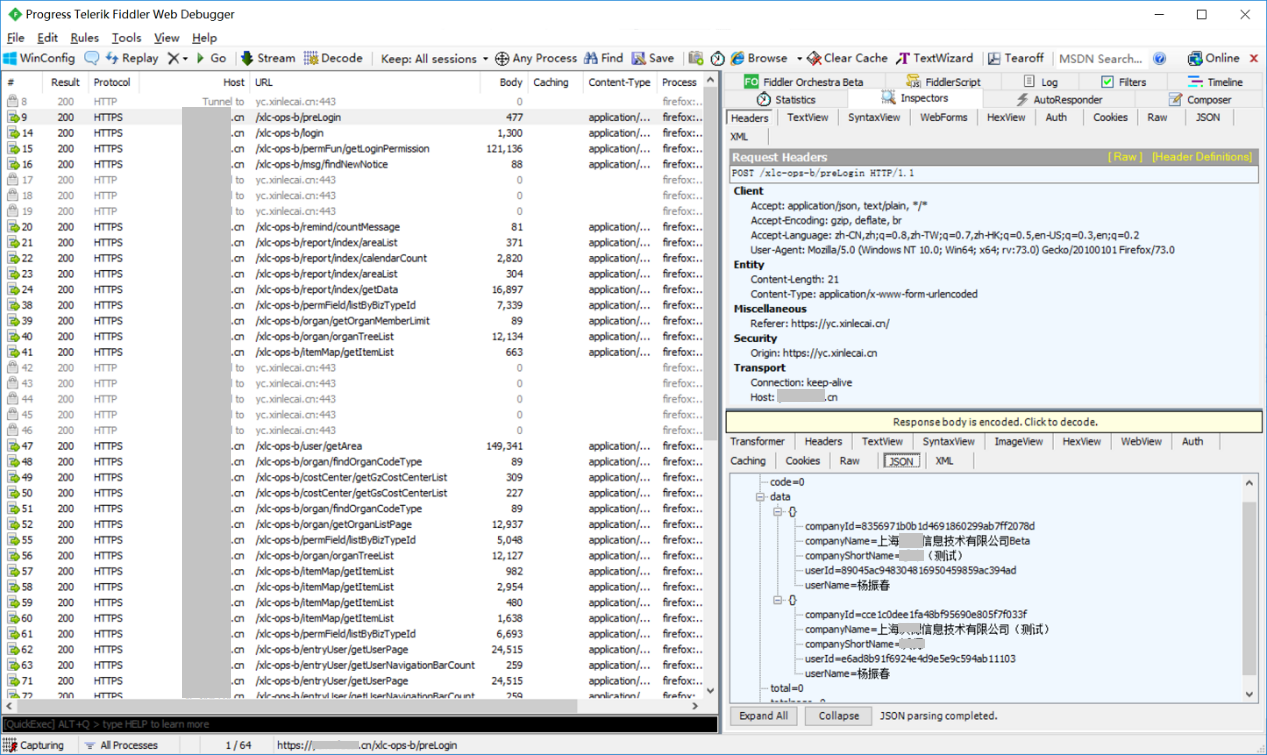Open the Keep: All sessions dropdown

pyautogui.click(x=435, y=58)
